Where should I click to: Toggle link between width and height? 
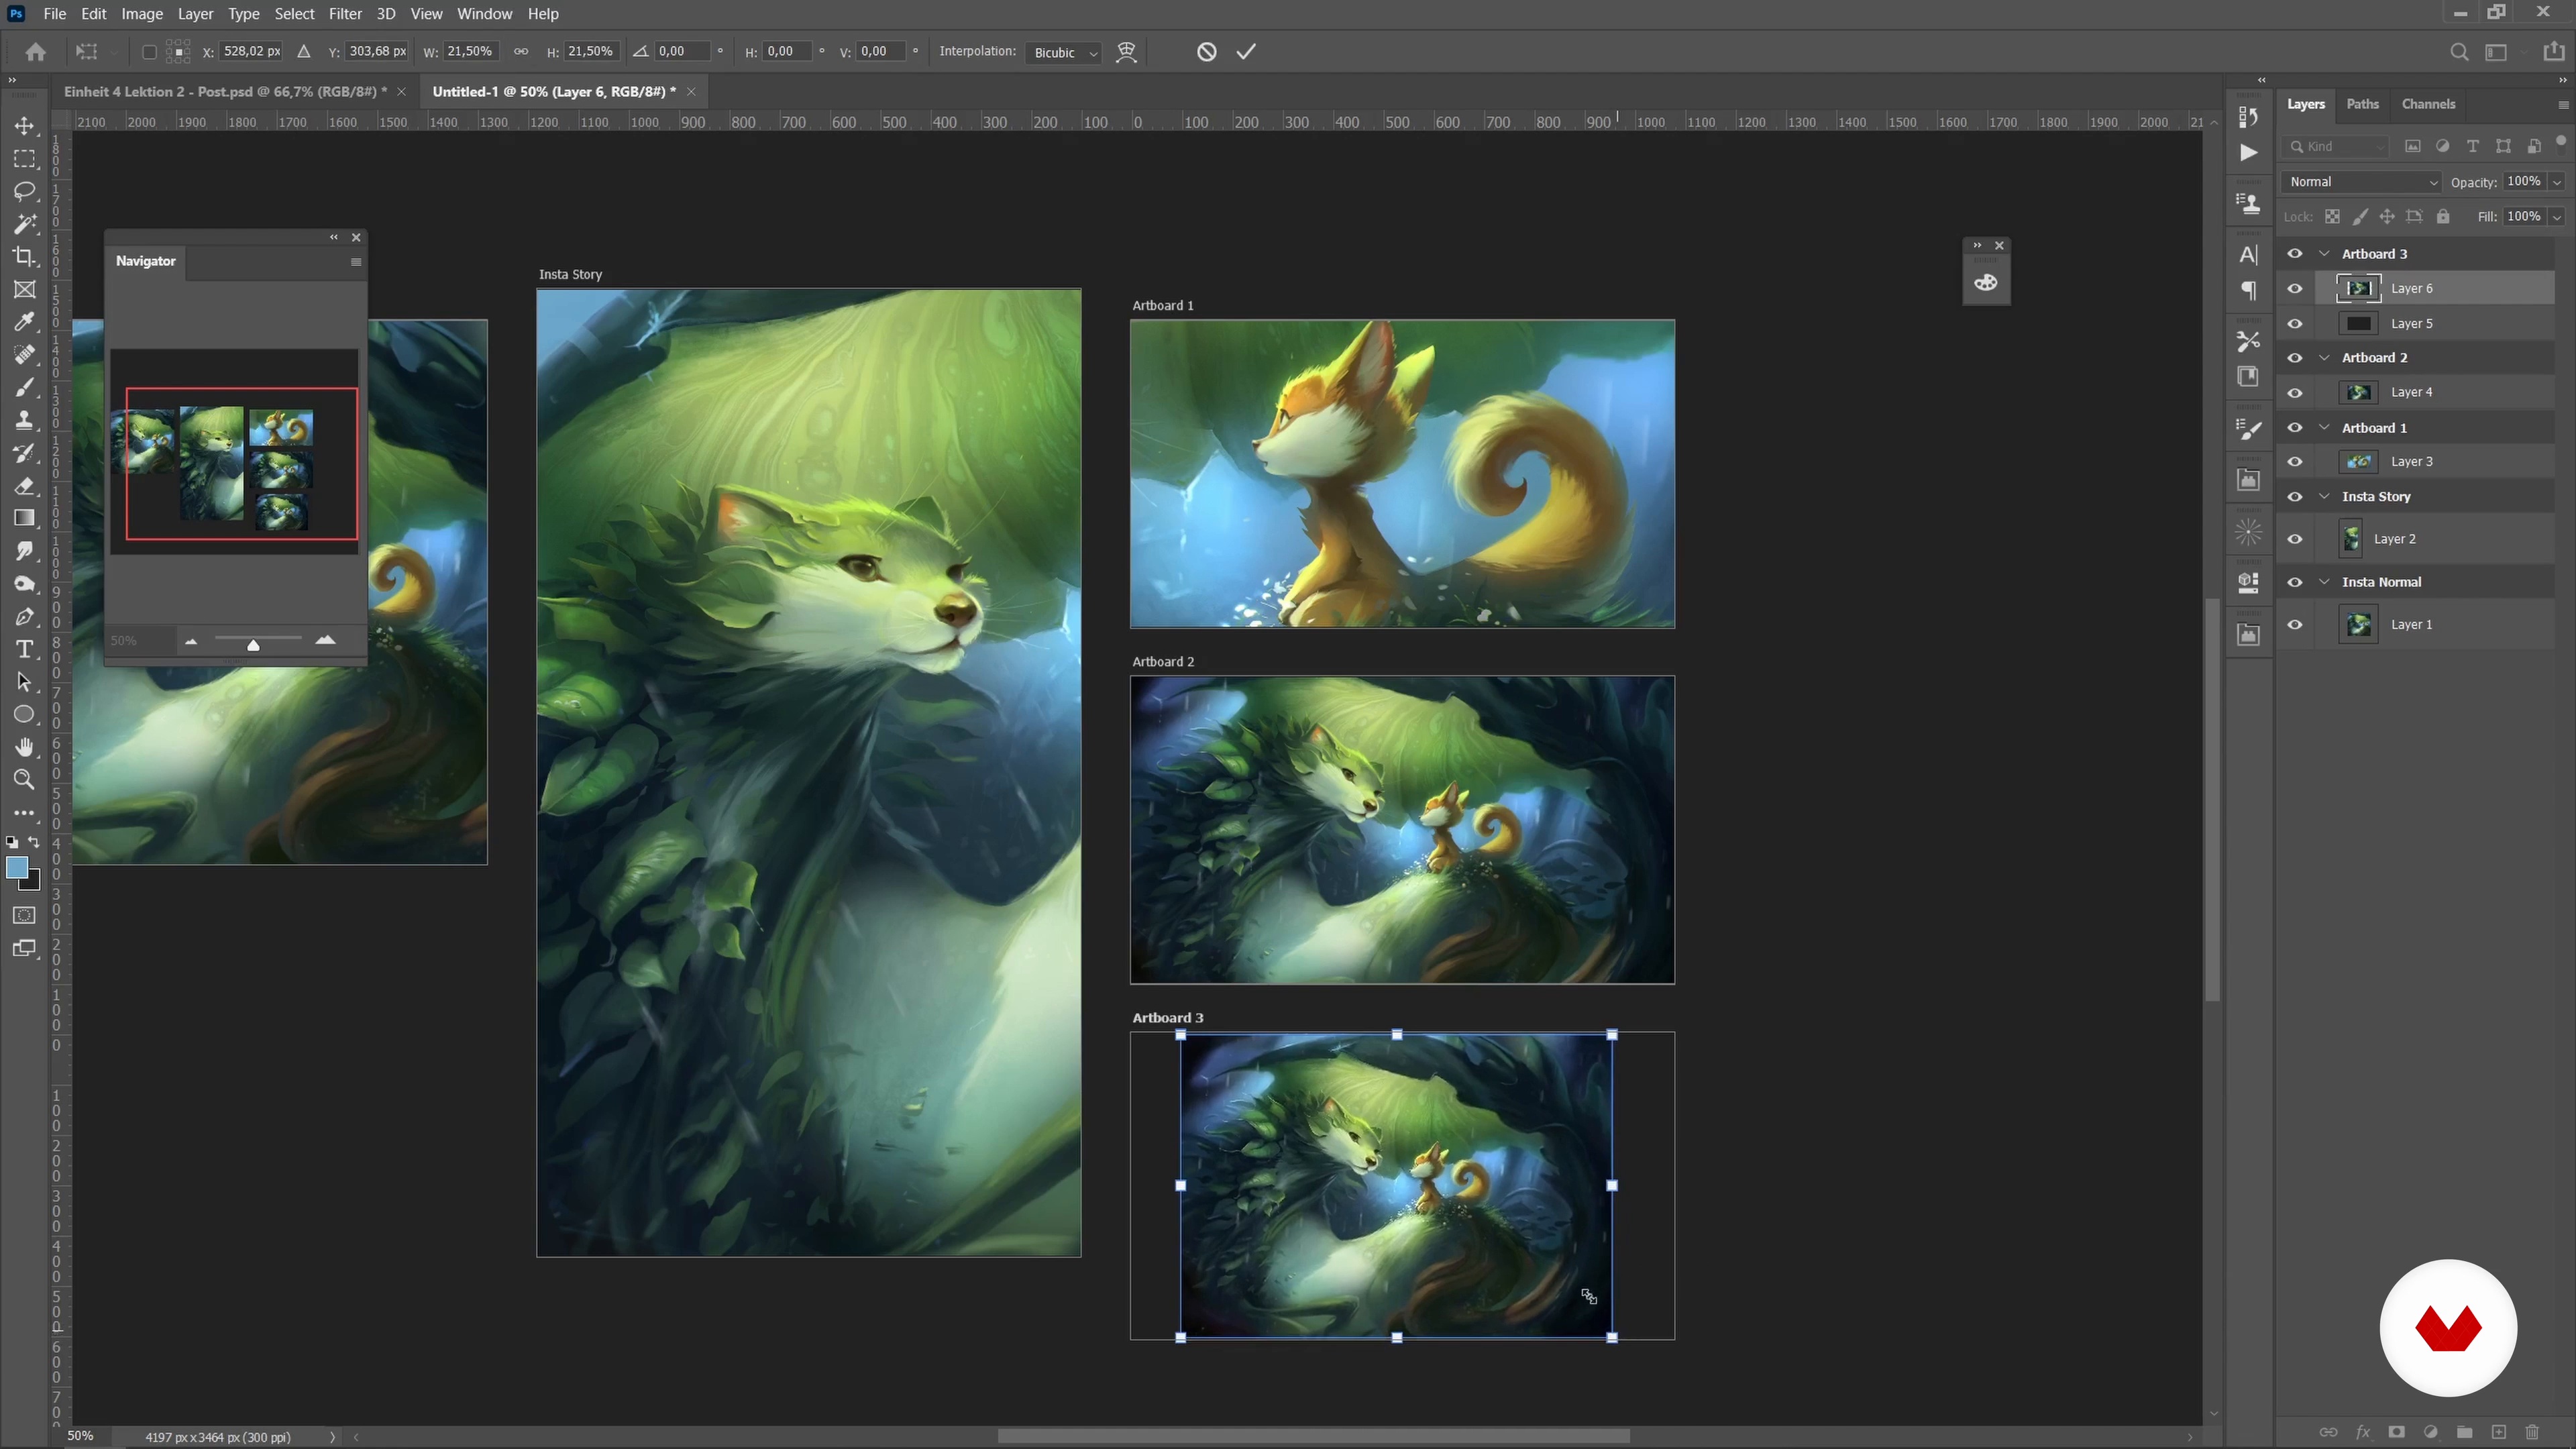(521, 51)
